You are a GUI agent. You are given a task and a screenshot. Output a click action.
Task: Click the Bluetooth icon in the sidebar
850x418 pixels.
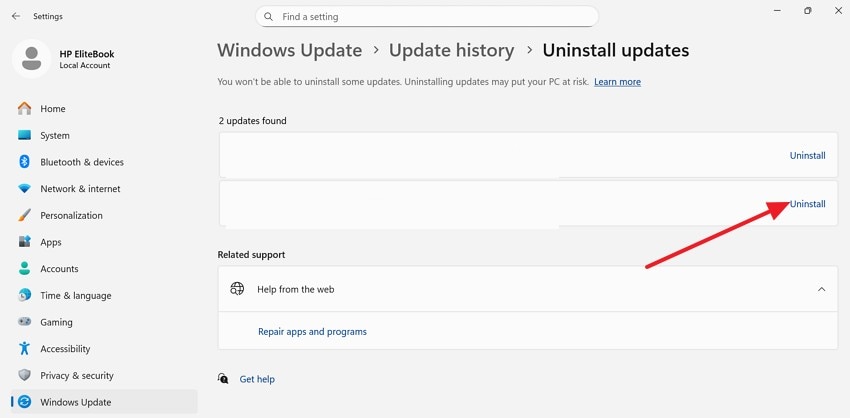coord(24,162)
